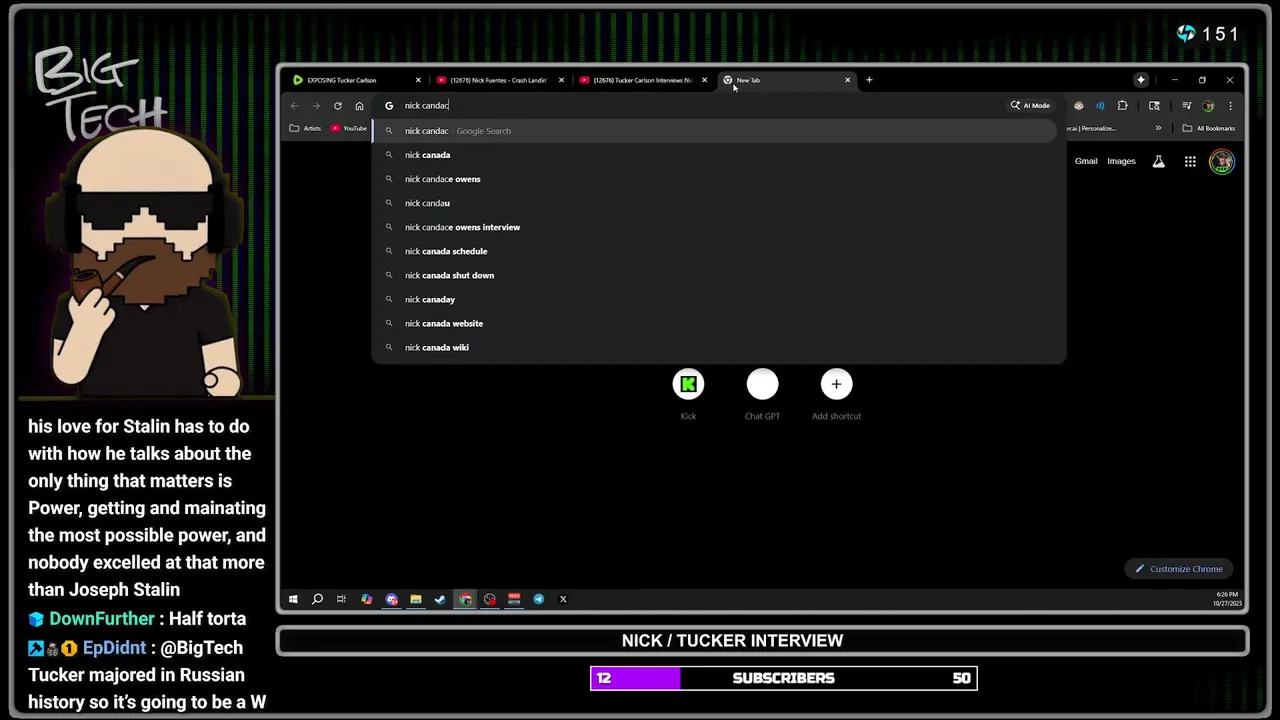Close the EXPOSING Tucker Carlson tab

[x=418, y=80]
